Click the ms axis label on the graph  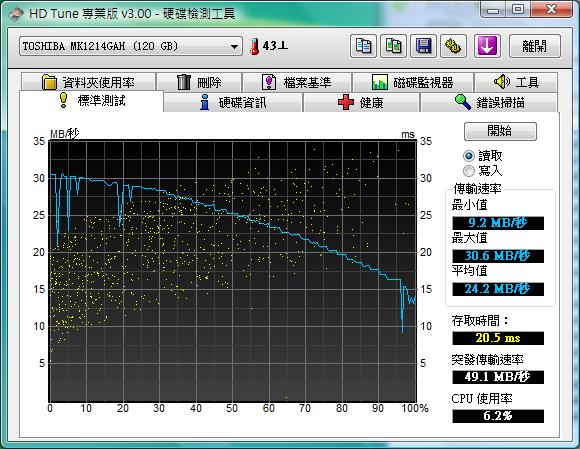click(408, 134)
